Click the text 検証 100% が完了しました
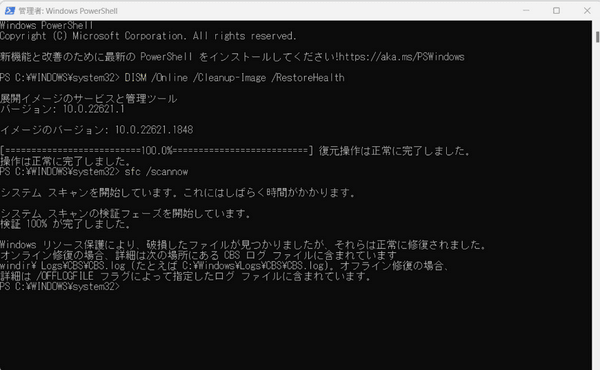 click(x=65, y=224)
